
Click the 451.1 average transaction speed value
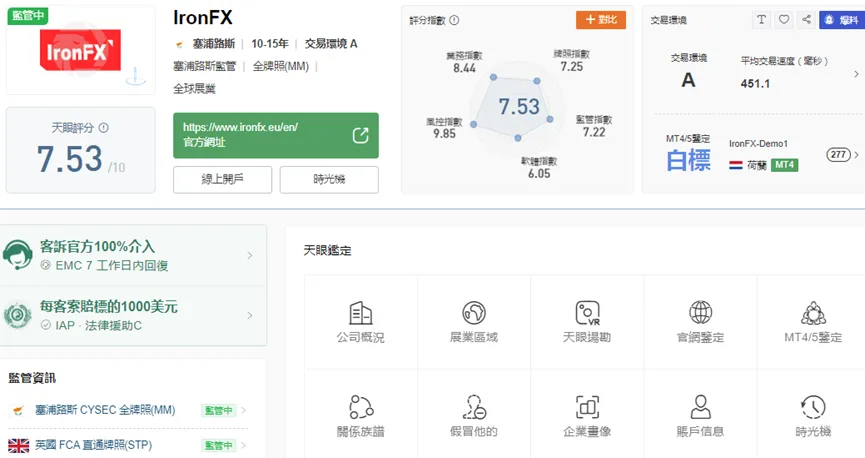[x=755, y=83]
